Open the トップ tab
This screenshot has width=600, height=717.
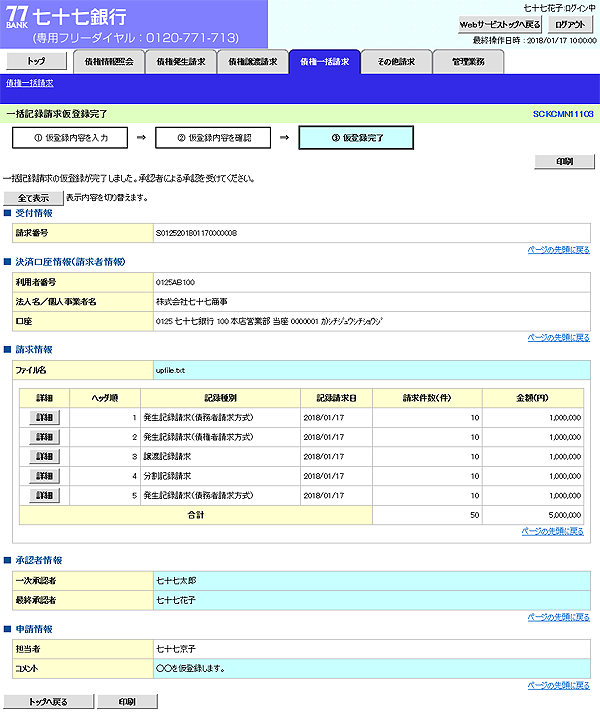pos(37,61)
